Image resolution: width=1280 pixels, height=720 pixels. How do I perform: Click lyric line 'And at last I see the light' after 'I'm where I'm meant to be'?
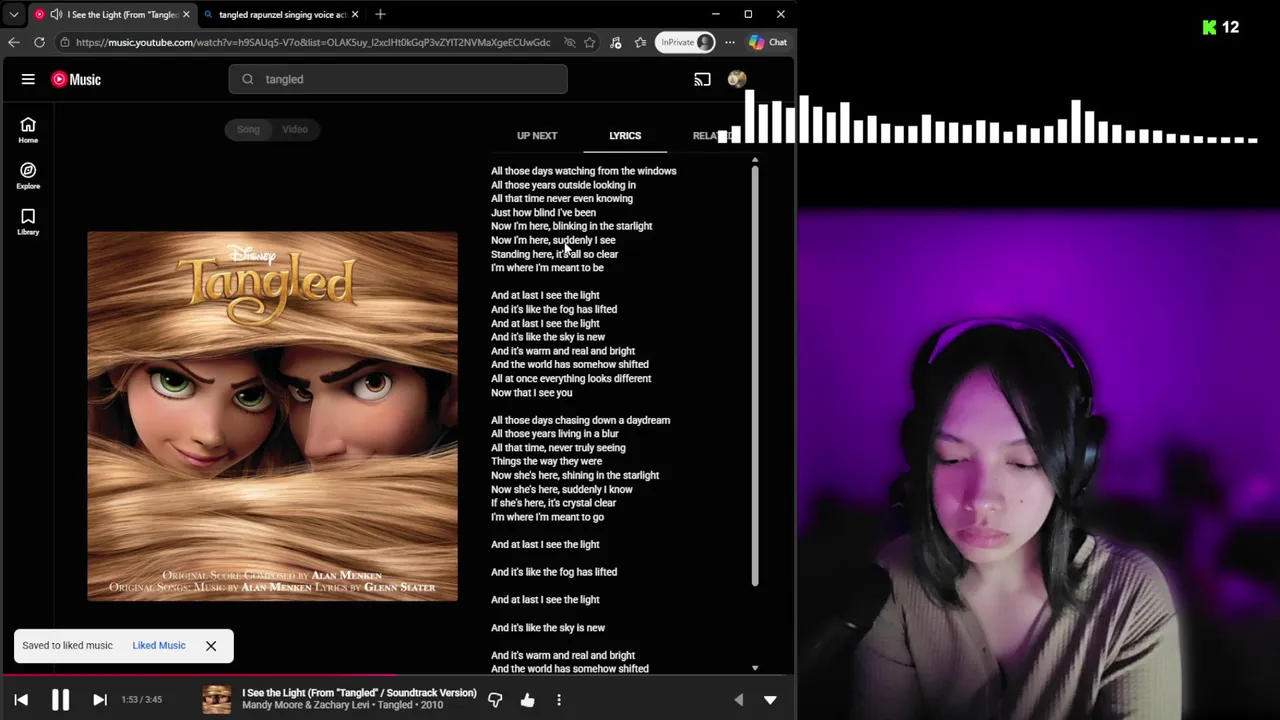545,295
